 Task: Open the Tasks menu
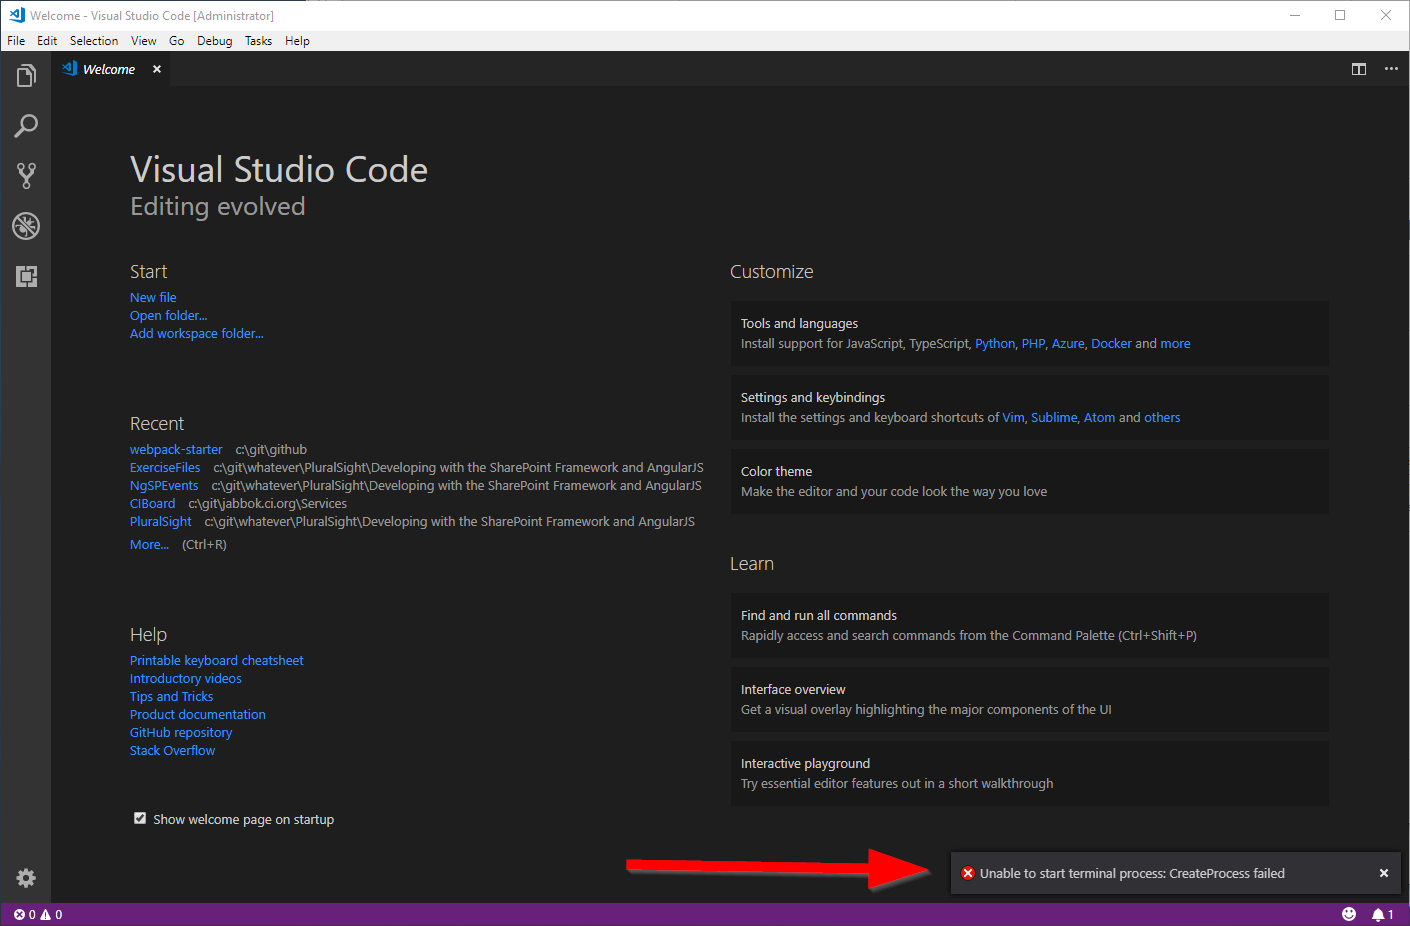coord(259,41)
